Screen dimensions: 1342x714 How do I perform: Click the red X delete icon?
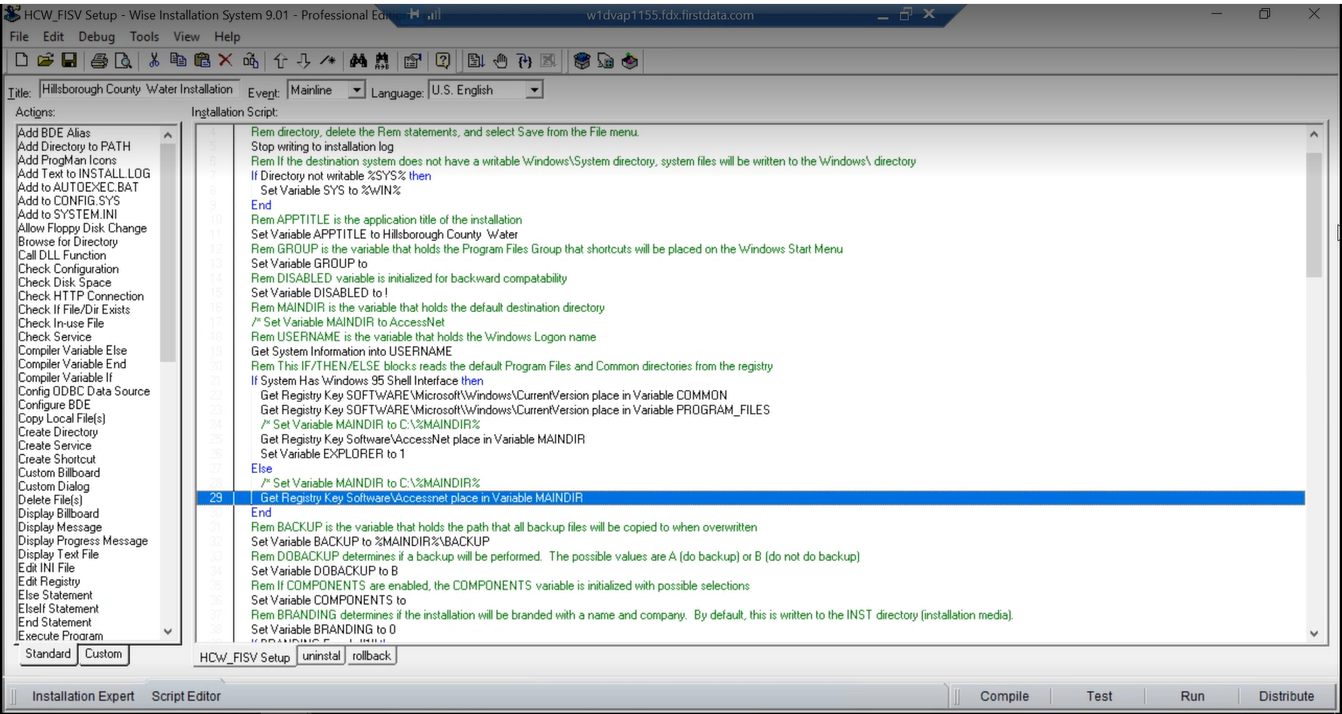(x=225, y=61)
